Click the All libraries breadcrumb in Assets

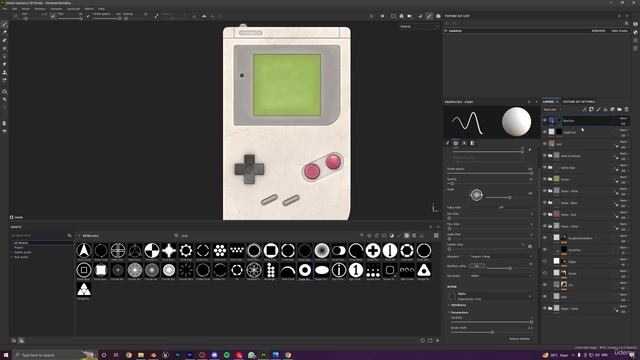point(91,236)
